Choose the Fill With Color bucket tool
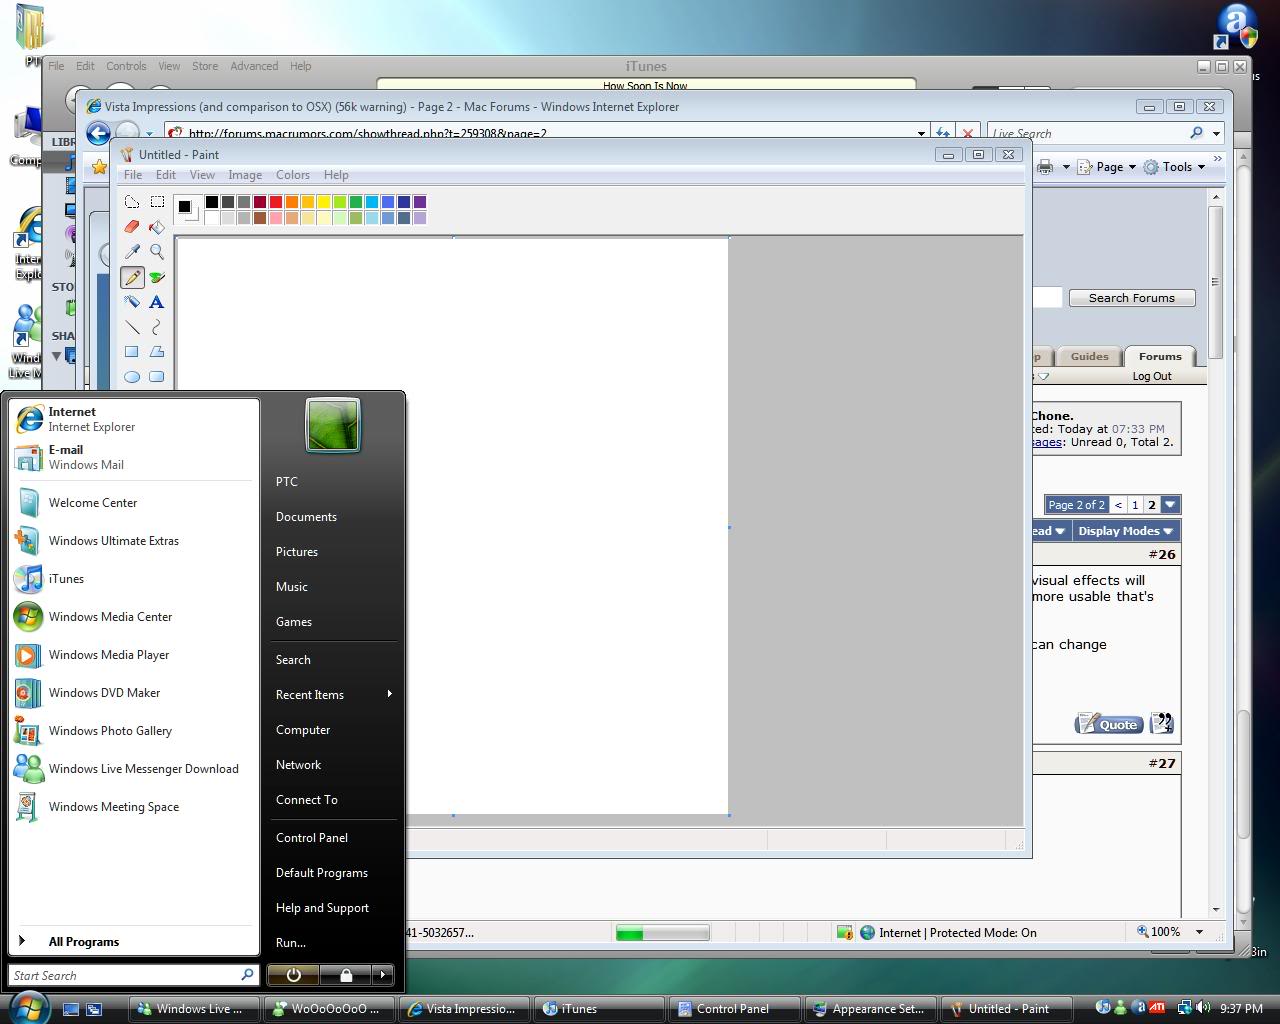This screenshot has height=1024, width=1280. (157, 227)
